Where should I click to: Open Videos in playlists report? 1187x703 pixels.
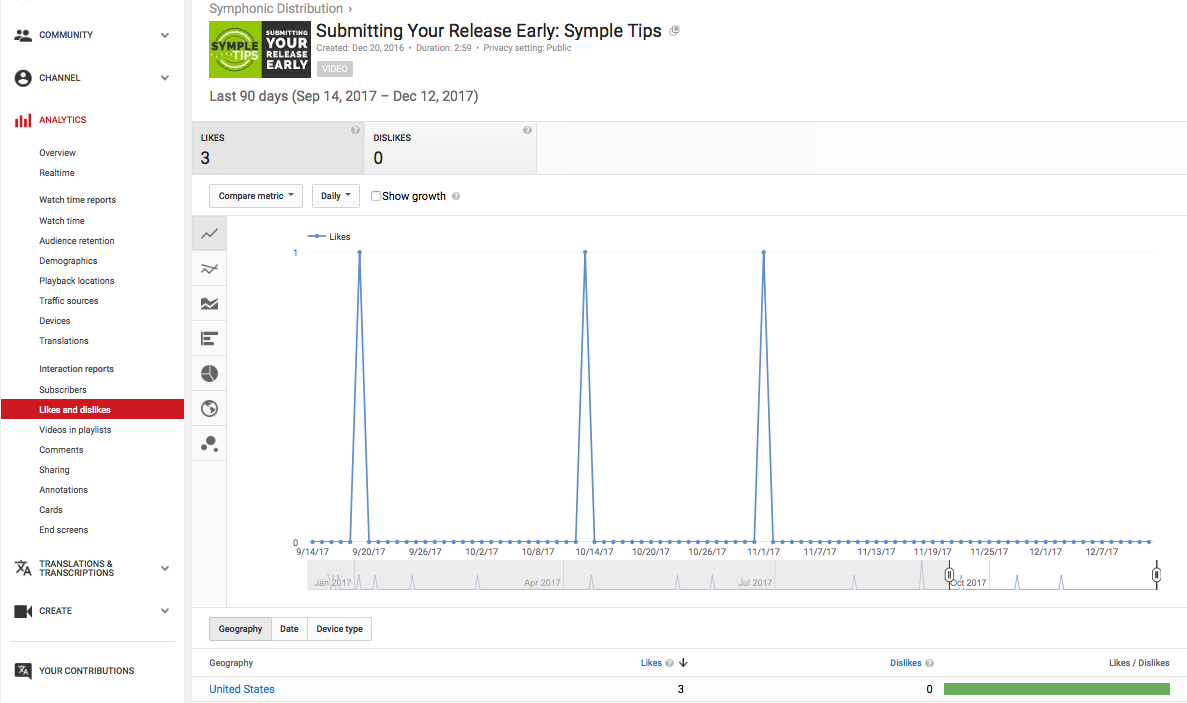coord(75,430)
